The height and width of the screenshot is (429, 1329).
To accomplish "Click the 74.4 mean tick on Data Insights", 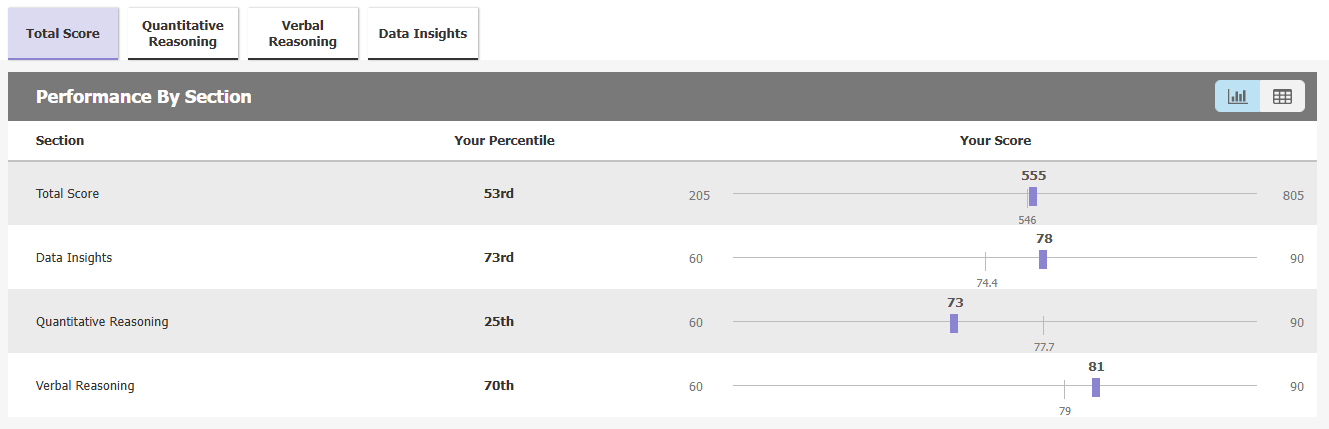I will click(986, 262).
